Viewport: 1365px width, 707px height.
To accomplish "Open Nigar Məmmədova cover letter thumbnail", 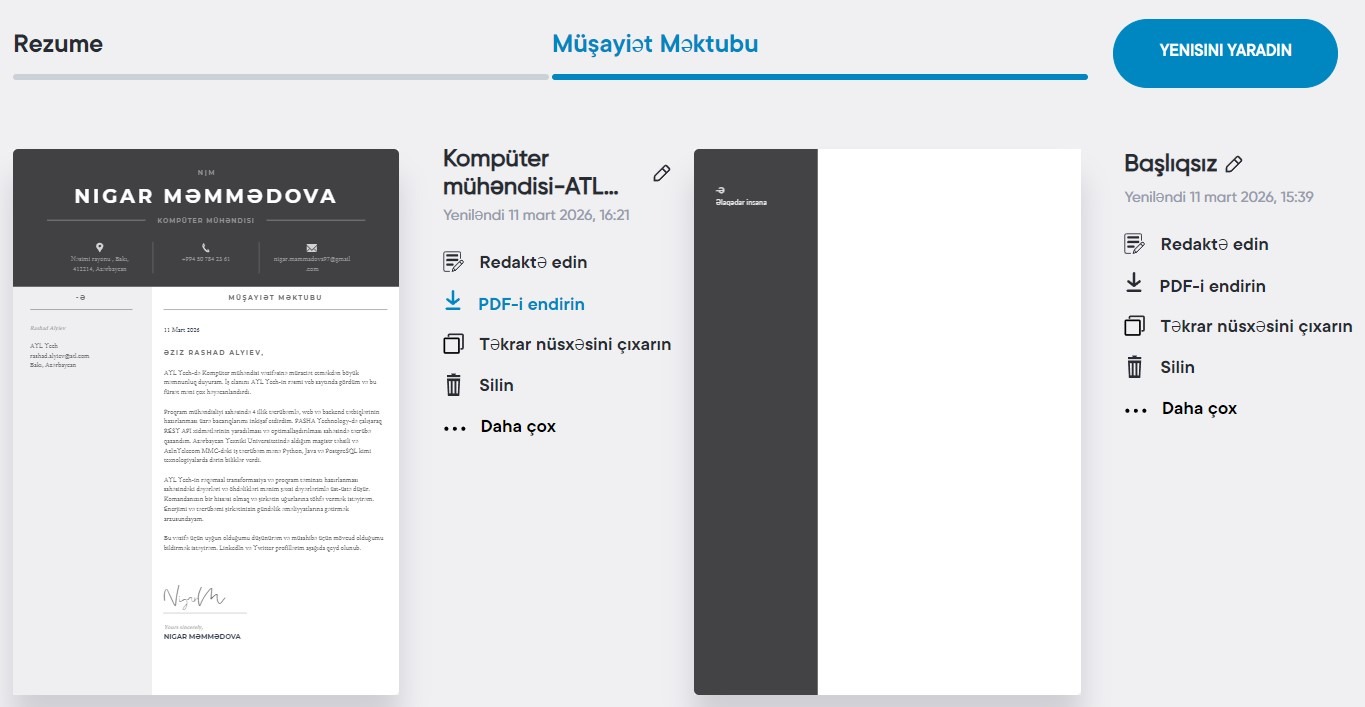I will point(206,422).
